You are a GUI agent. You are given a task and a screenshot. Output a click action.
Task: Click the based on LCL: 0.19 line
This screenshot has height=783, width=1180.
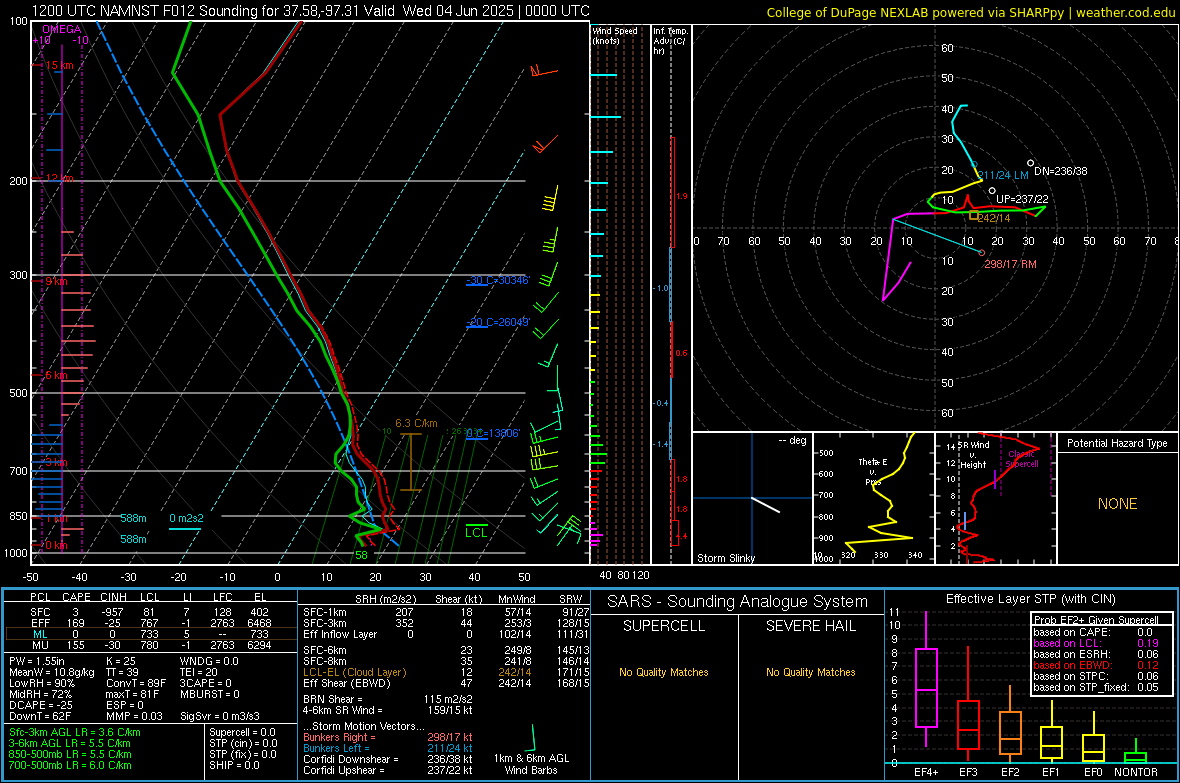[1096, 643]
